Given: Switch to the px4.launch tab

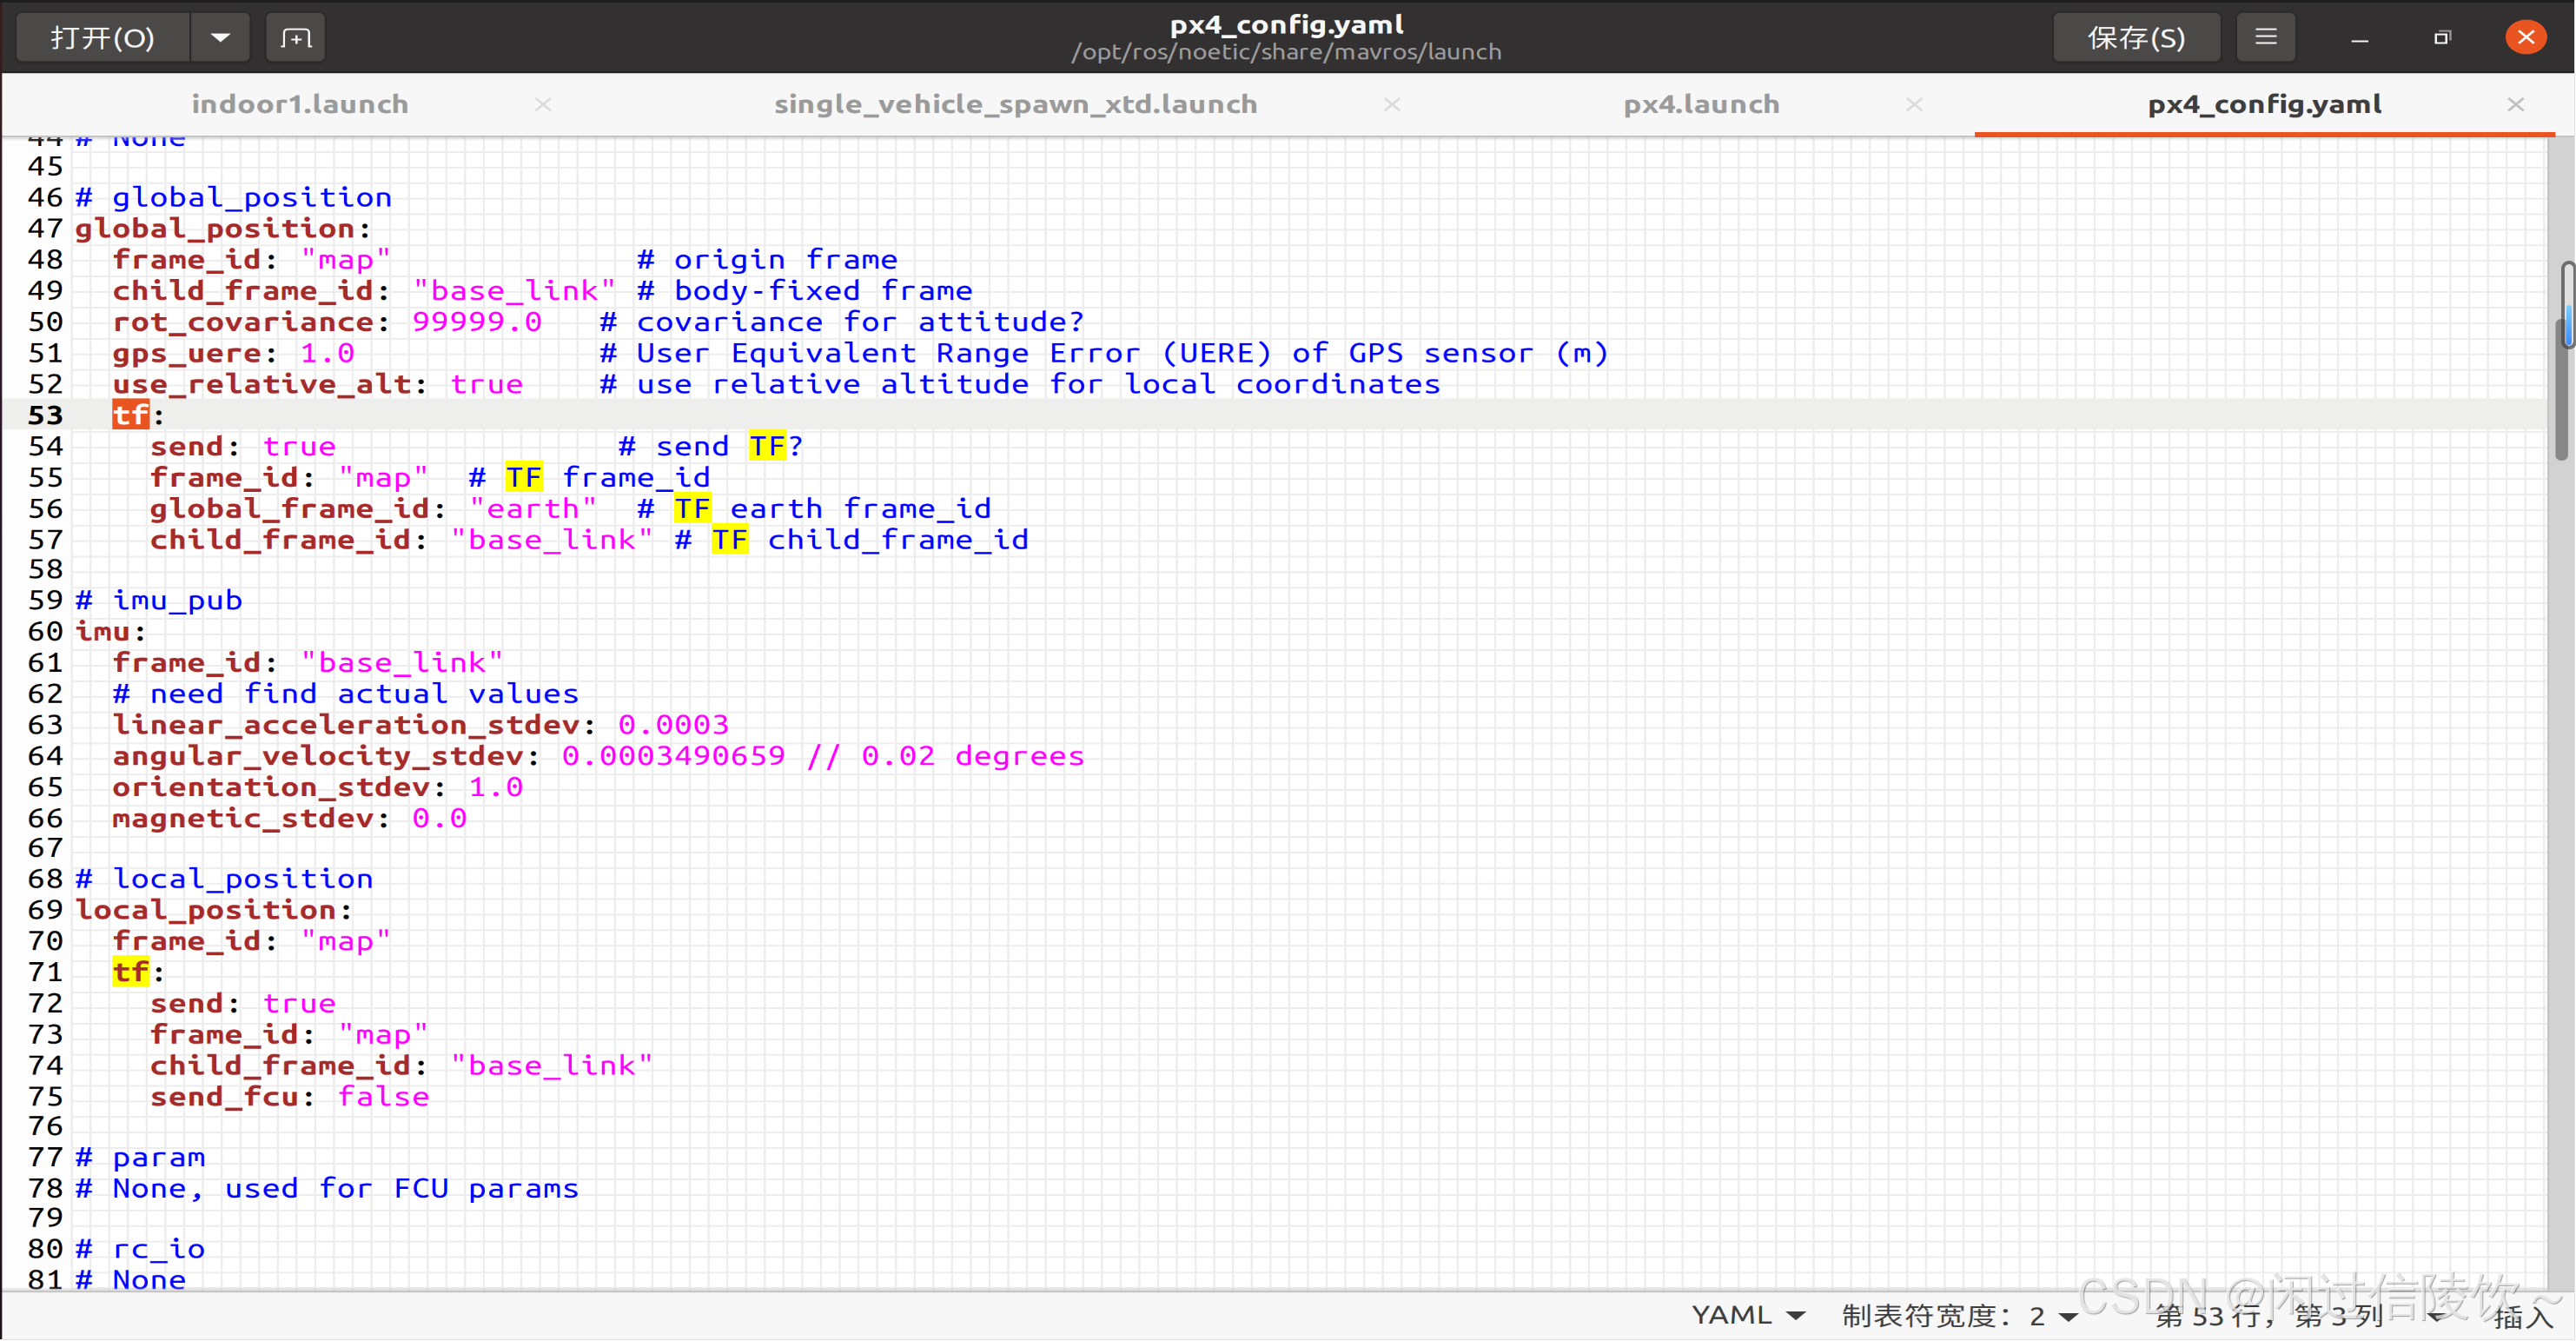Looking at the screenshot, I should 1700,104.
